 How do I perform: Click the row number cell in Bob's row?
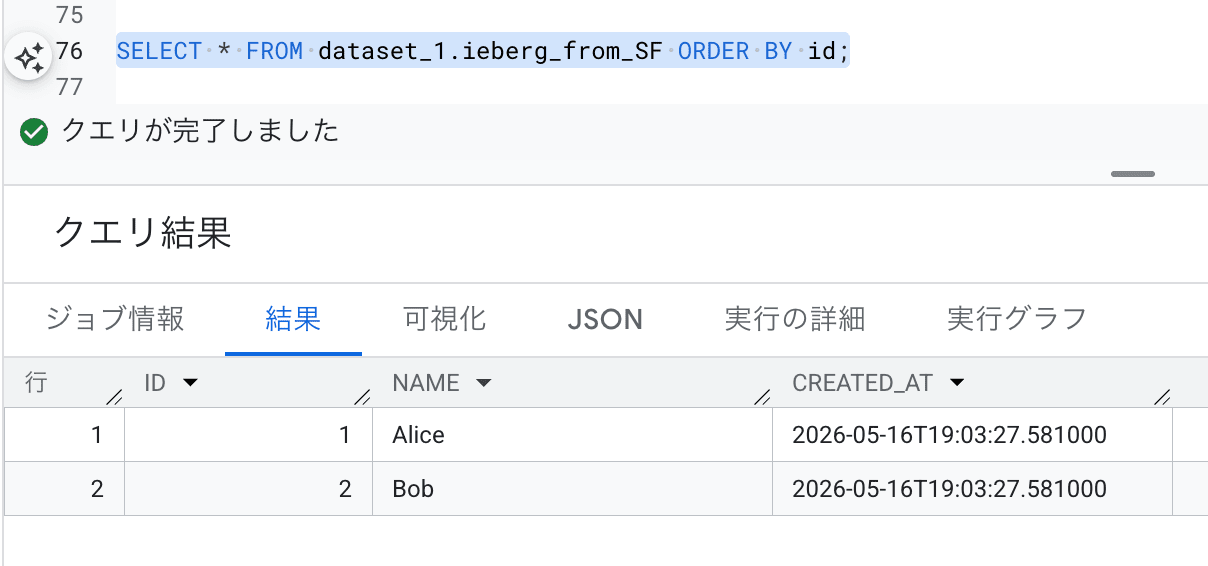(65, 489)
